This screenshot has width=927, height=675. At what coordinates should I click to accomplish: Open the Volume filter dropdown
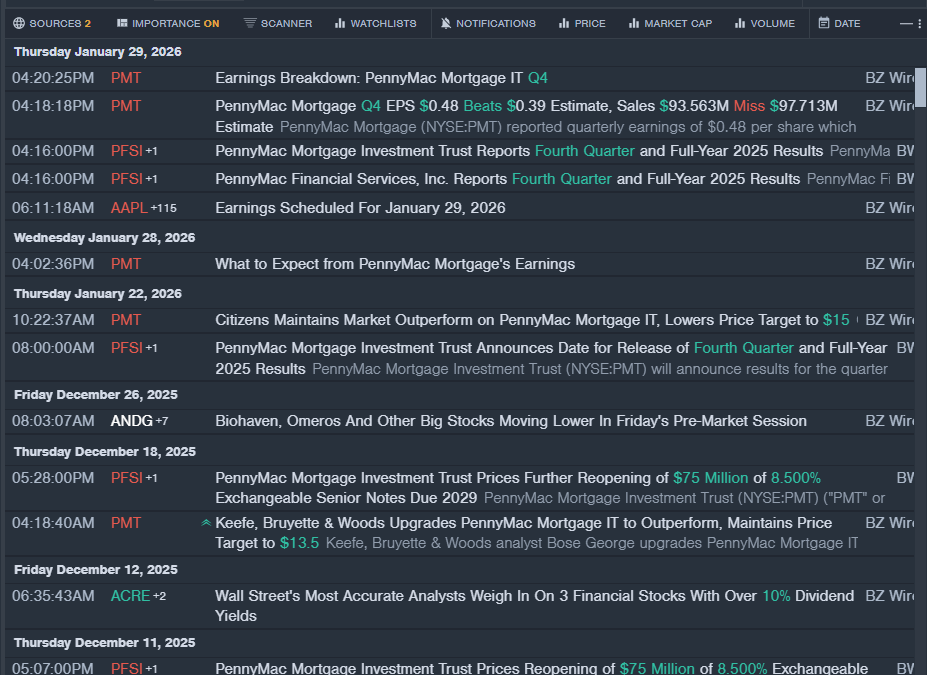tap(764, 23)
